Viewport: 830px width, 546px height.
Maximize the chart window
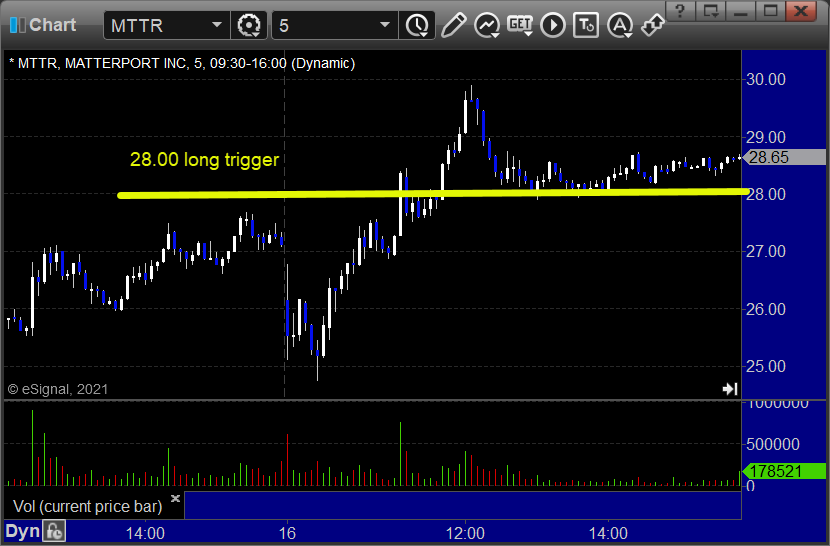[770, 11]
